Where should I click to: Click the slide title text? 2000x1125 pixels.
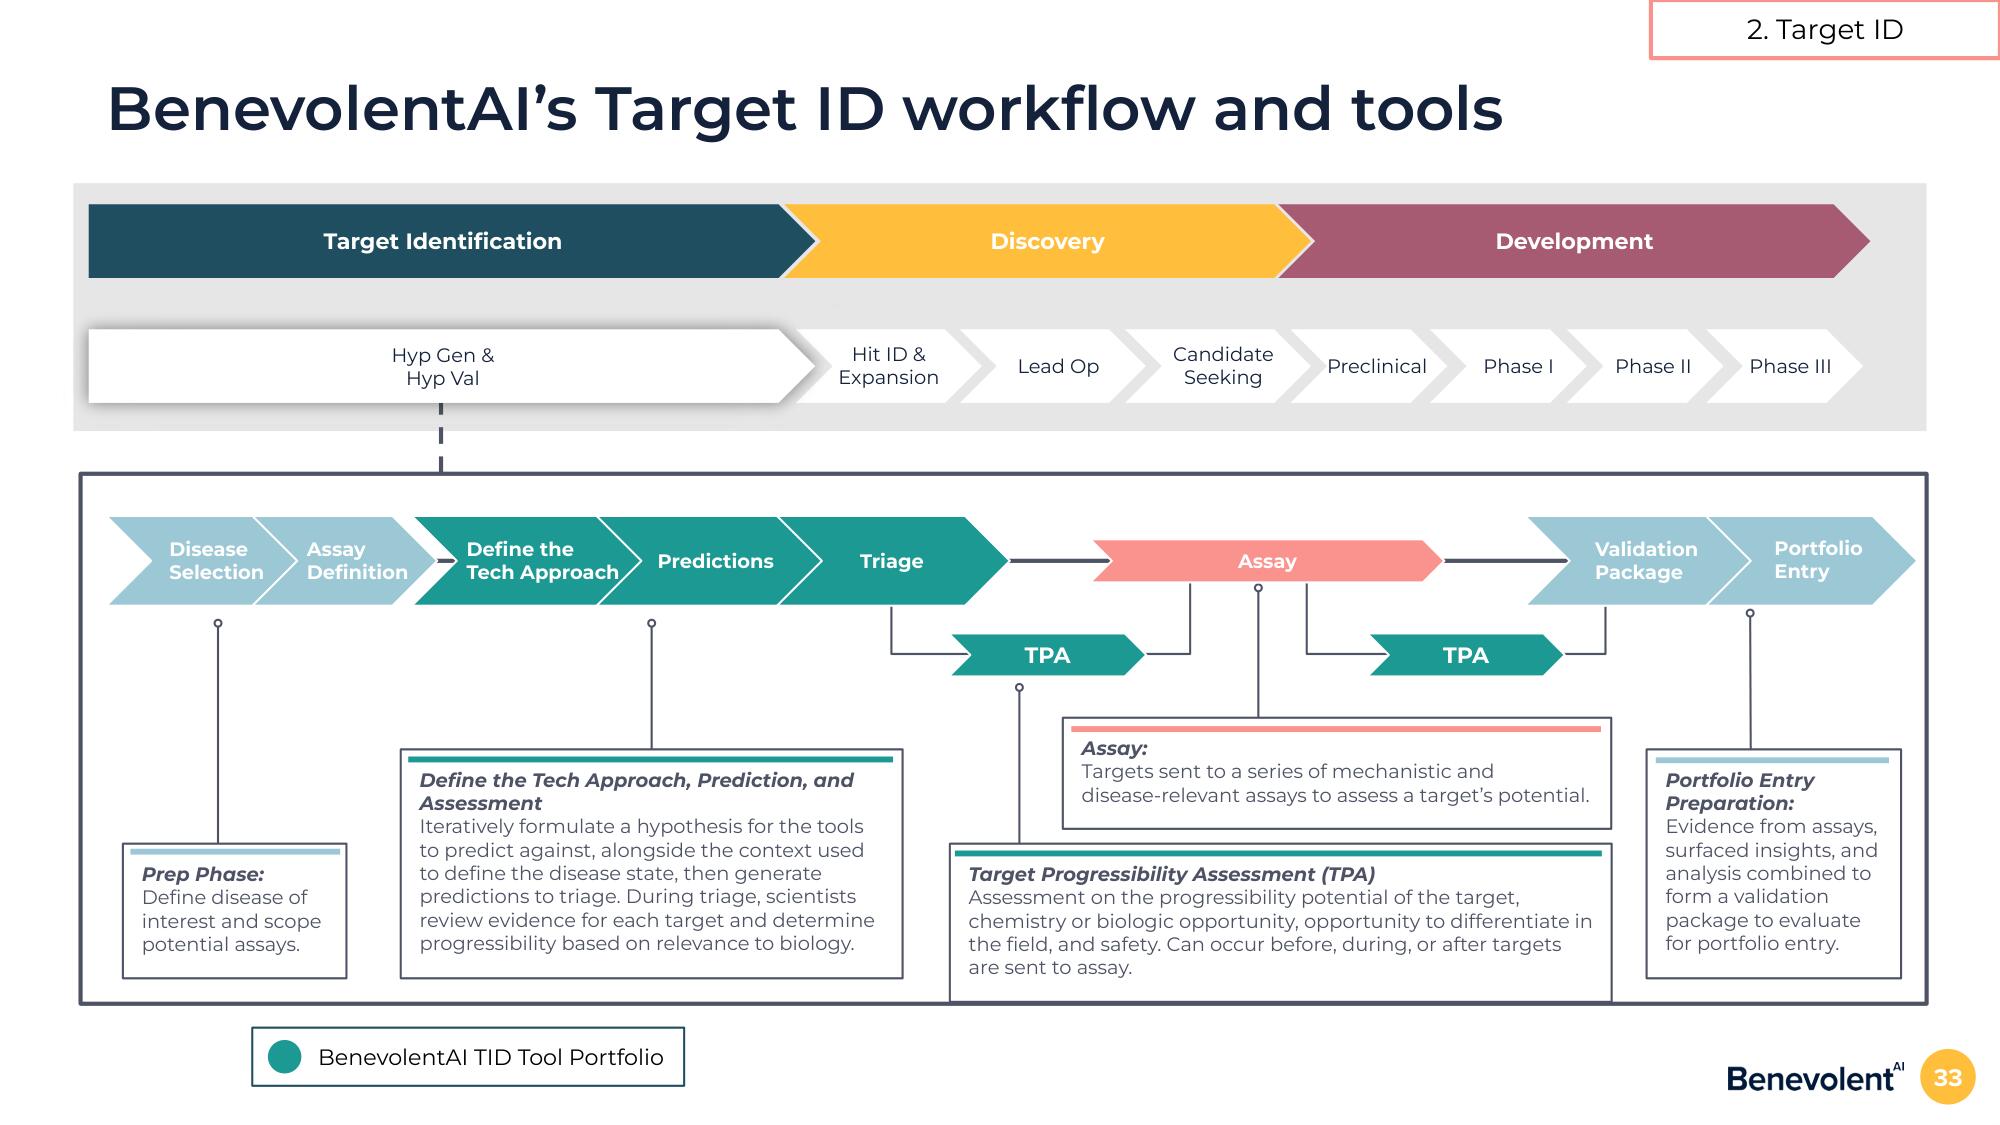(x=805, y=108)
